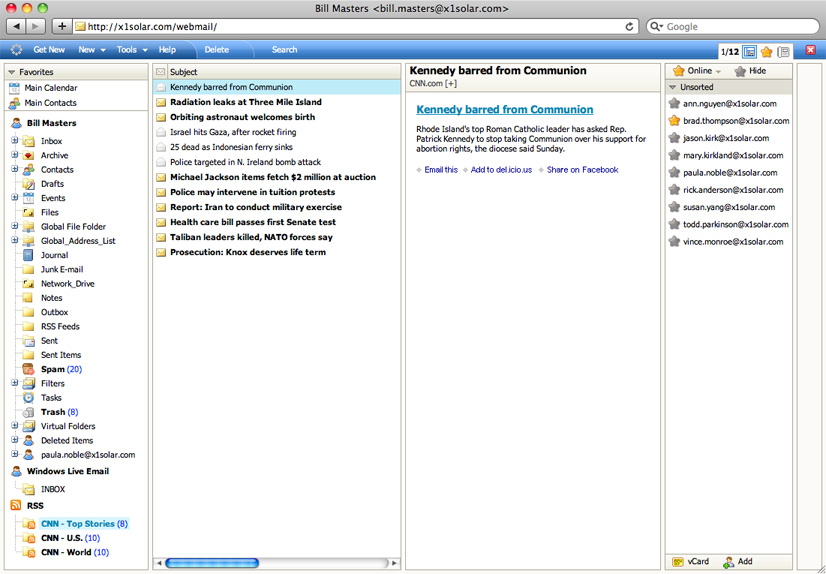826x574 pixels.
Task: Collapse the Unsorted contacts group
Action: 675,88
